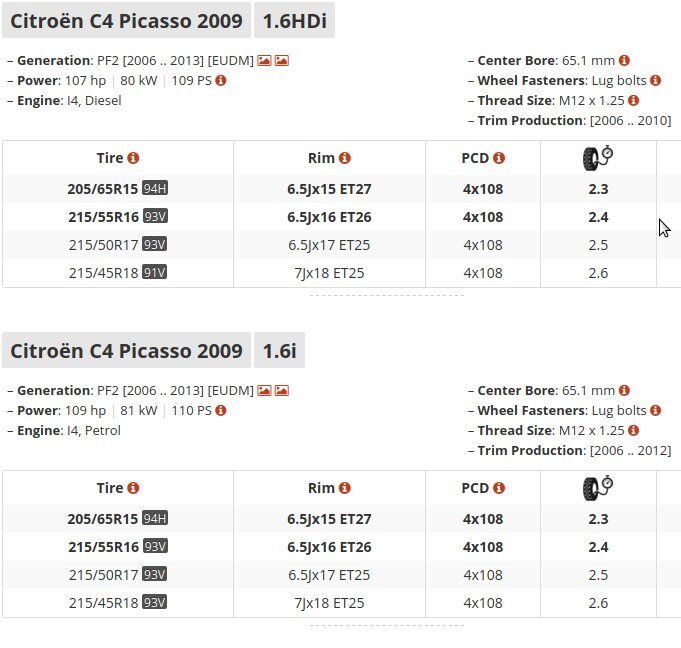Open Citroën C4 Picasso 2009 heading above 1.6HDi specs
The image size is (681, 648).
pyautogui.click(x=126, y=20)
